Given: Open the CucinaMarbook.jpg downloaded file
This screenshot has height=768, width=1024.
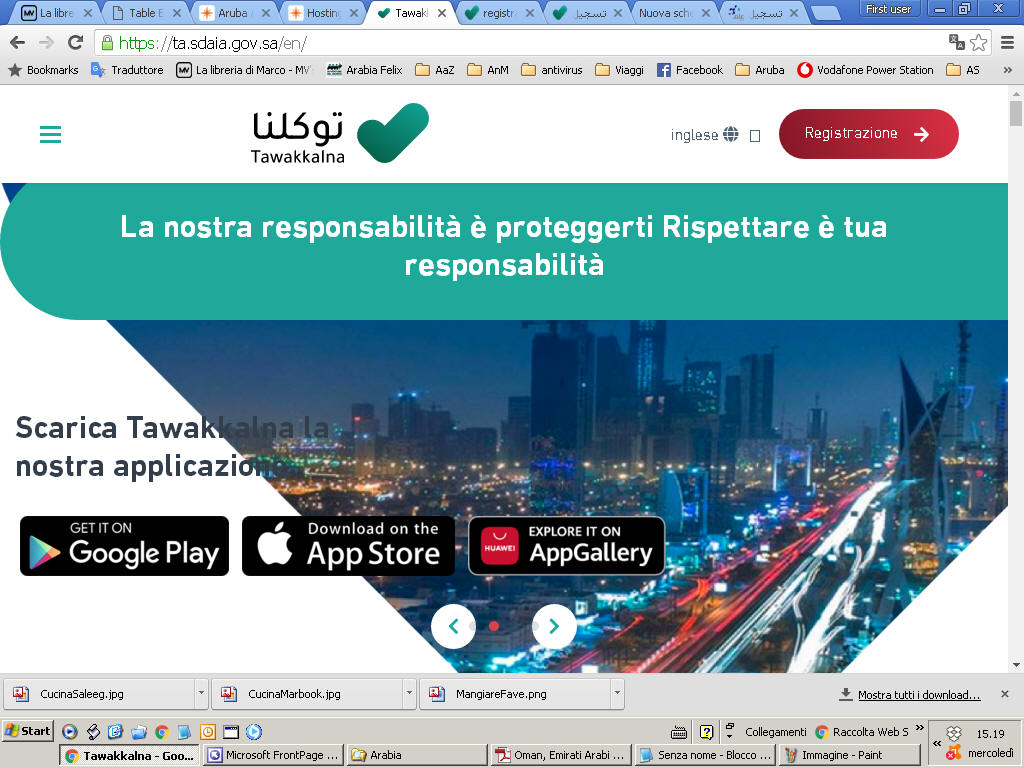Looking at the screenshot, I should pos(308,694).
